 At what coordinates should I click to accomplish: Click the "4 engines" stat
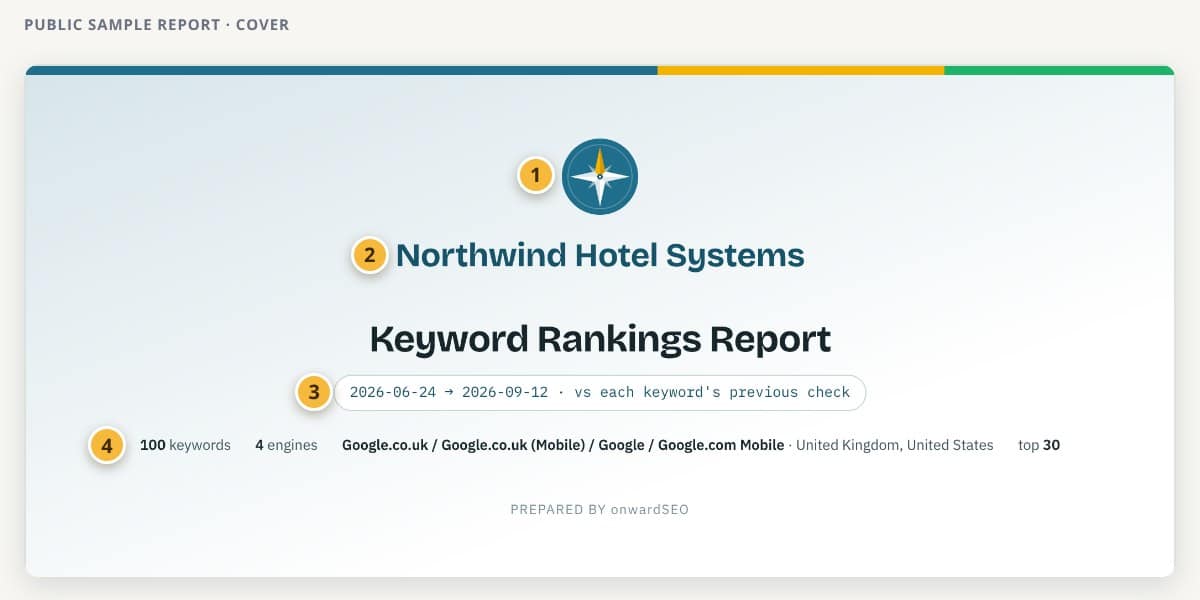coord(286,445)
